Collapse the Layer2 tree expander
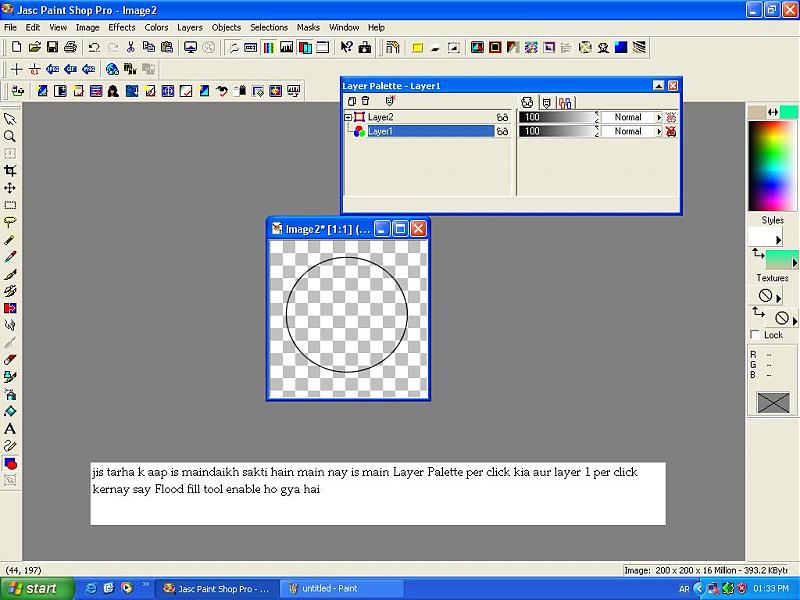Screen dimensions: 800x600 (x=348, y=117)
